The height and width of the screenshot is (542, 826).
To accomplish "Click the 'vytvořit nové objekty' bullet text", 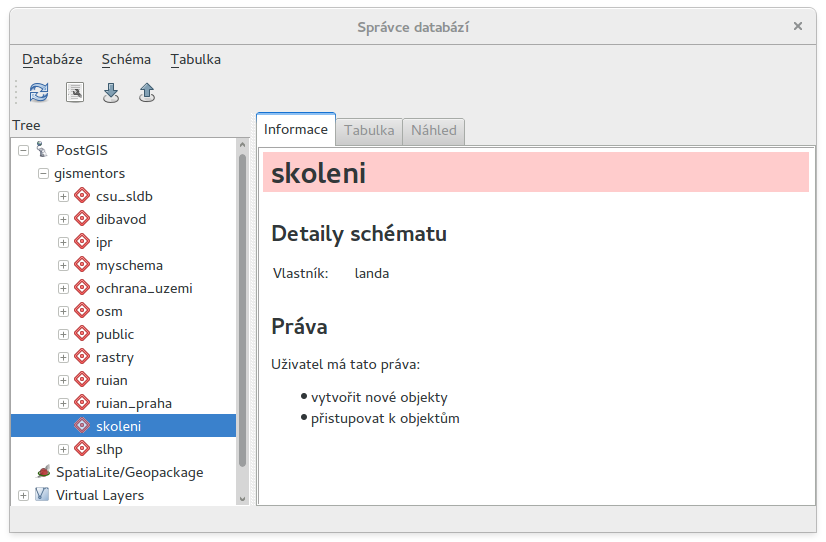I will click(x=379, y=397).
